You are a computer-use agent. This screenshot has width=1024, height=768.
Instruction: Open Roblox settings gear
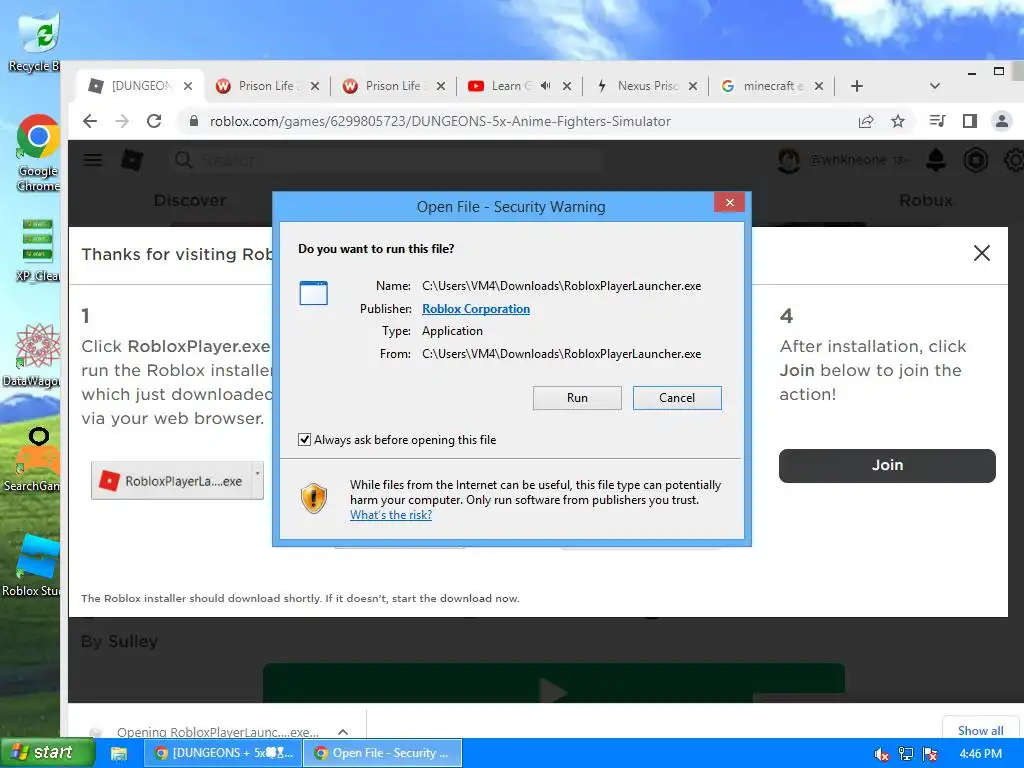pos(1014,160)
